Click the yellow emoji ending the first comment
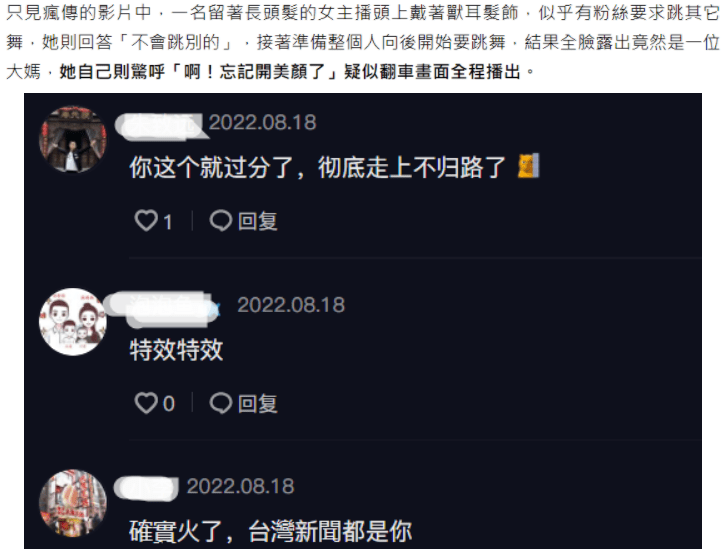The width and height of the screenshot is (724, 549). (528, 166)
